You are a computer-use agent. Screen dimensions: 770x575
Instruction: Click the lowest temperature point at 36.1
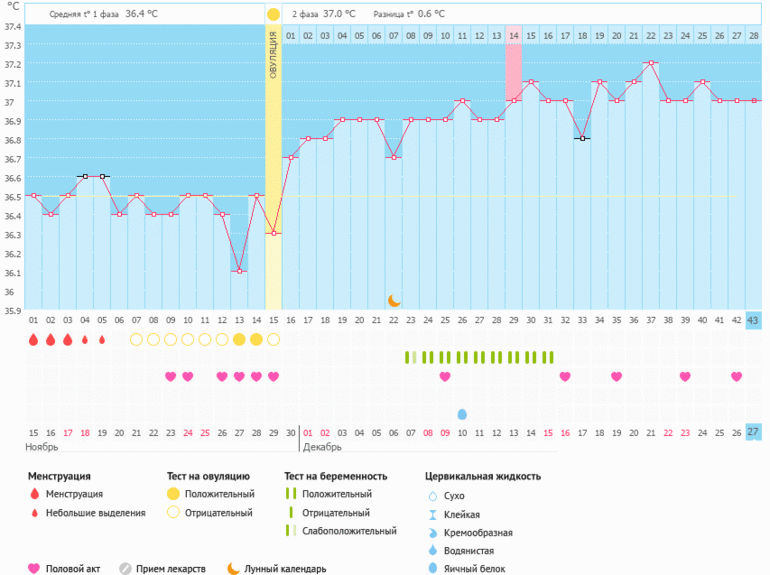[x=239, y=272]
